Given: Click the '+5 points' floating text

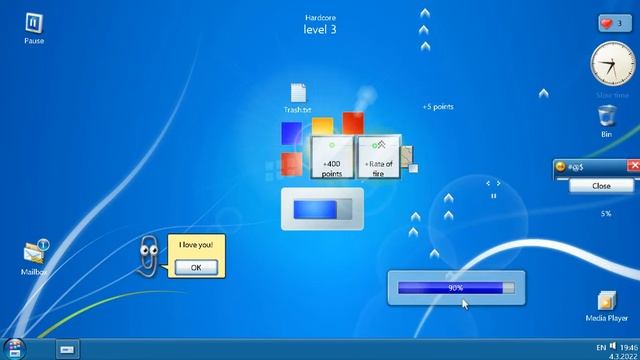Looking at the screenshot, I should point(438,107).
